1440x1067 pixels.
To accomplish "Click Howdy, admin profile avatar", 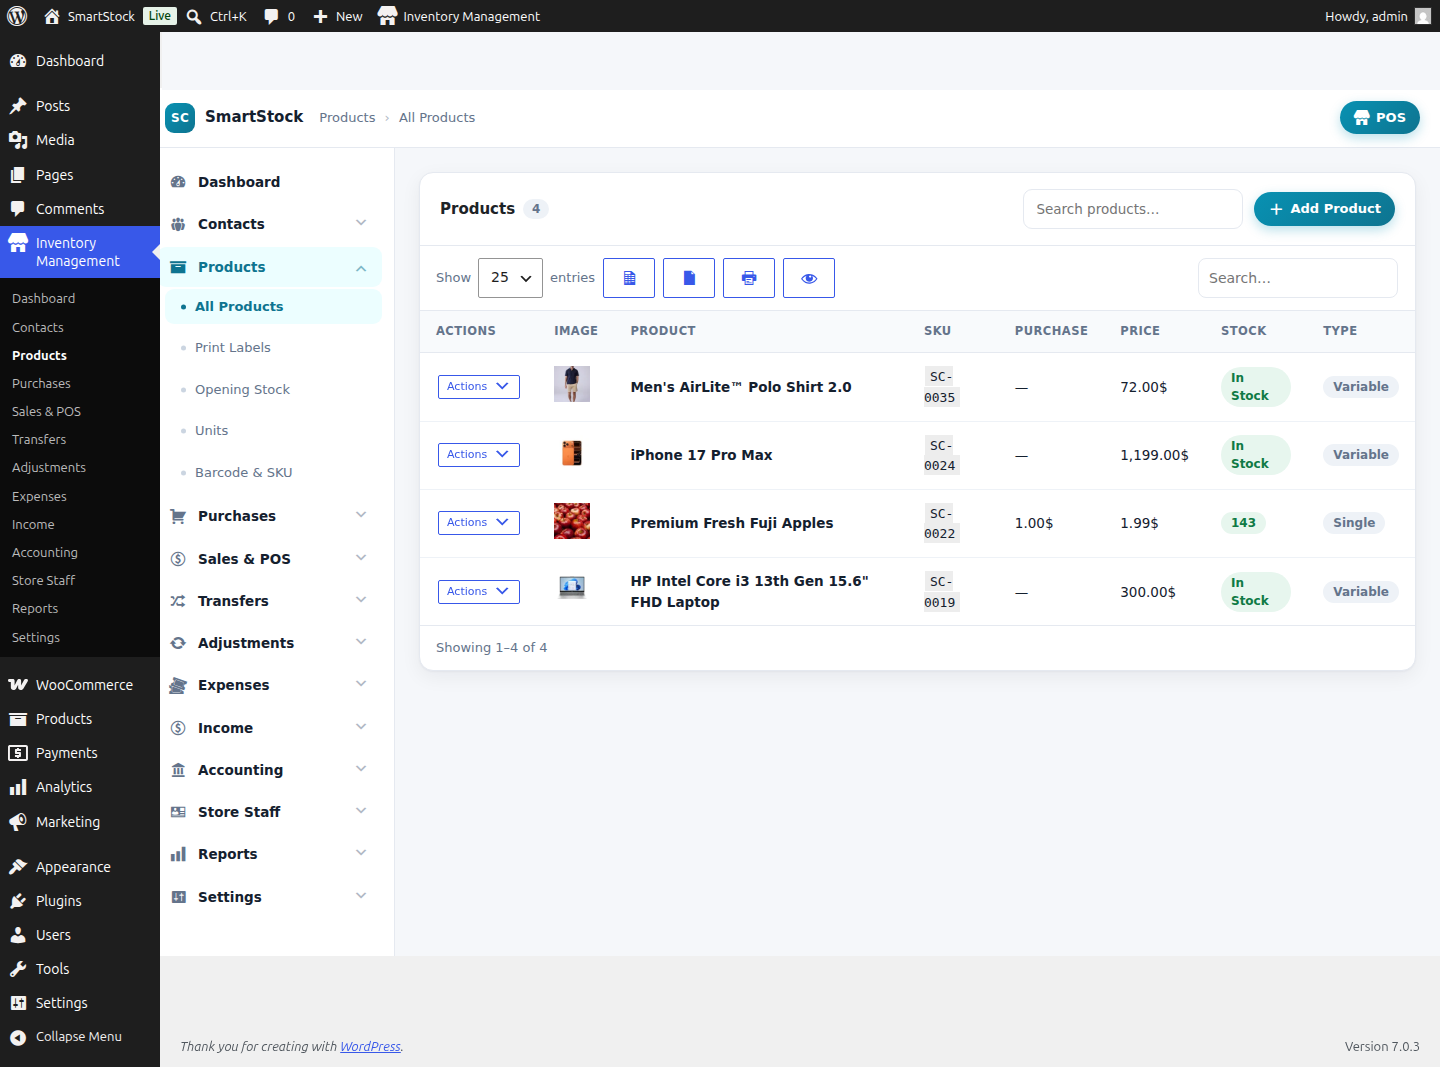I will [1422, 16].
